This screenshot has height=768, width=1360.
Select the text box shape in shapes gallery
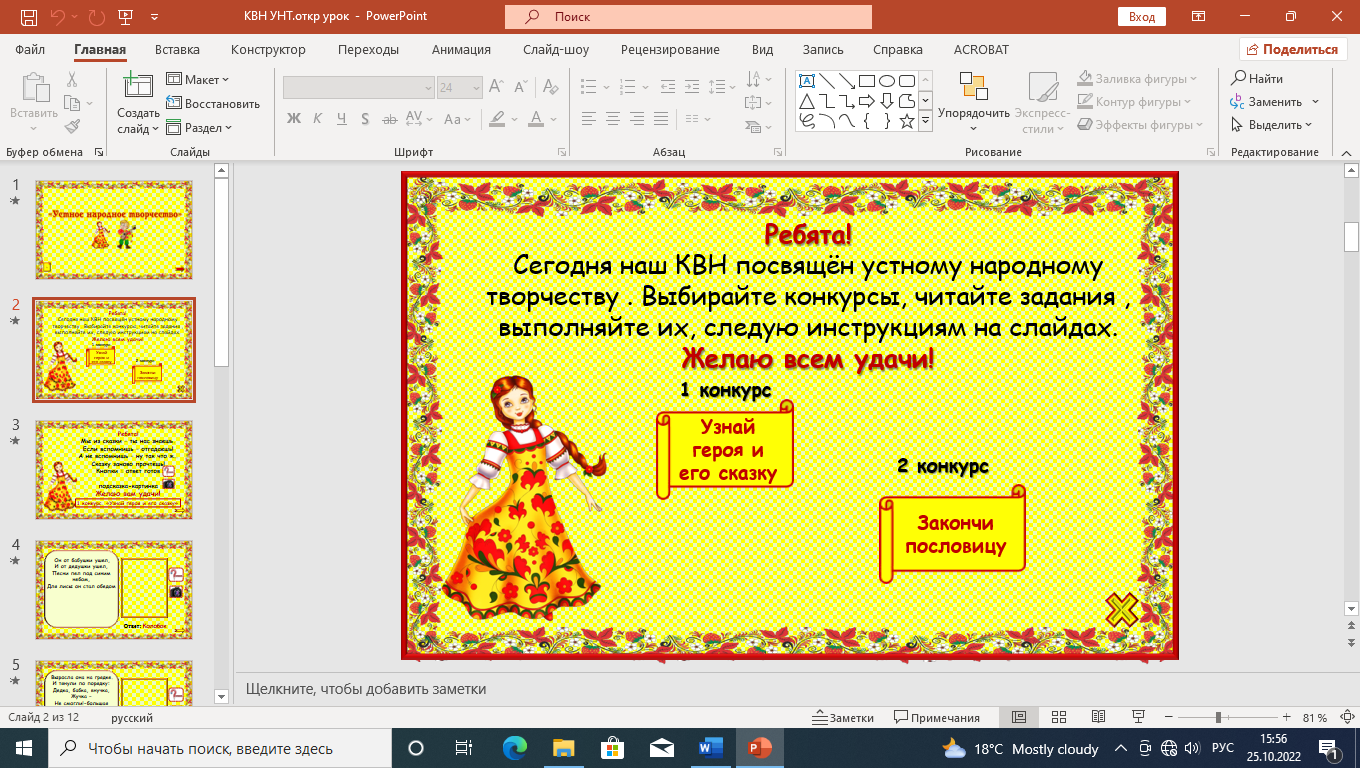click(x=807, y=81)
